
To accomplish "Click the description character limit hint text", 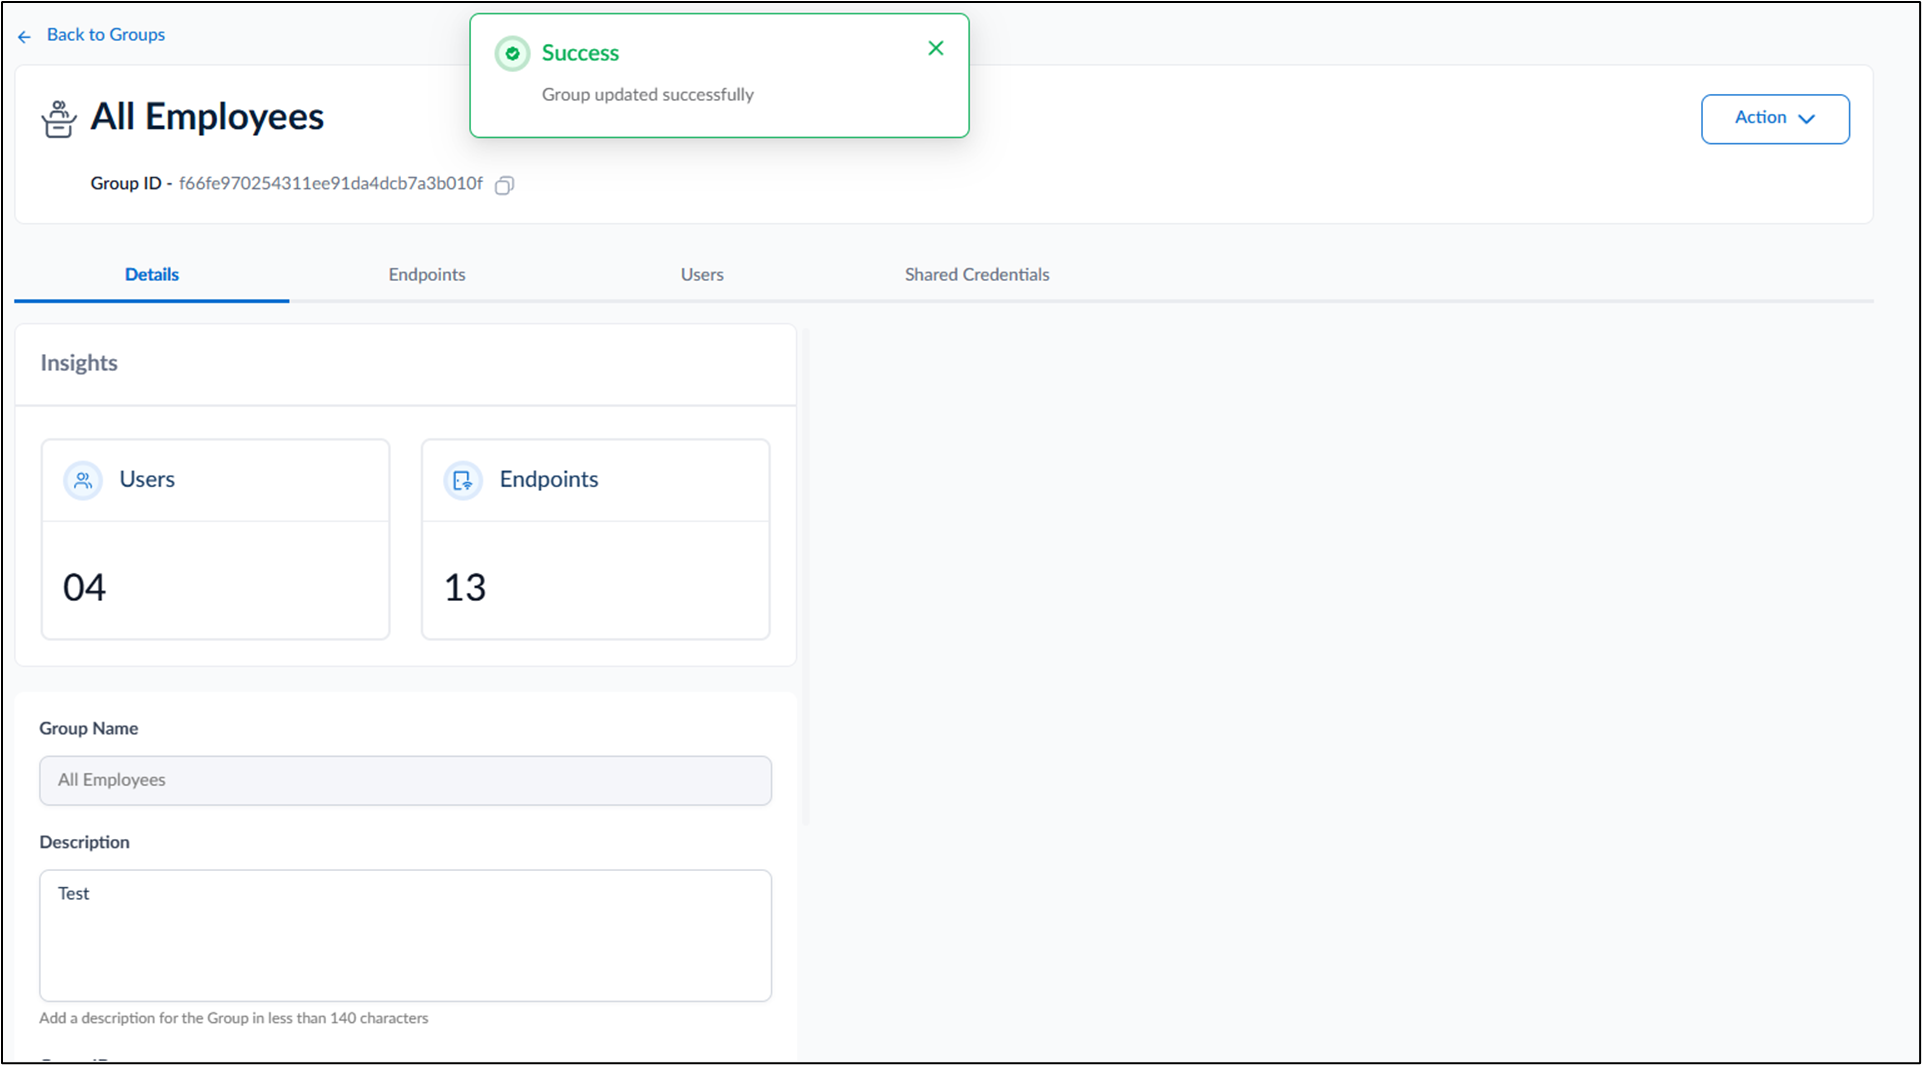I will pyautogui.click(x=234, y=1018).
